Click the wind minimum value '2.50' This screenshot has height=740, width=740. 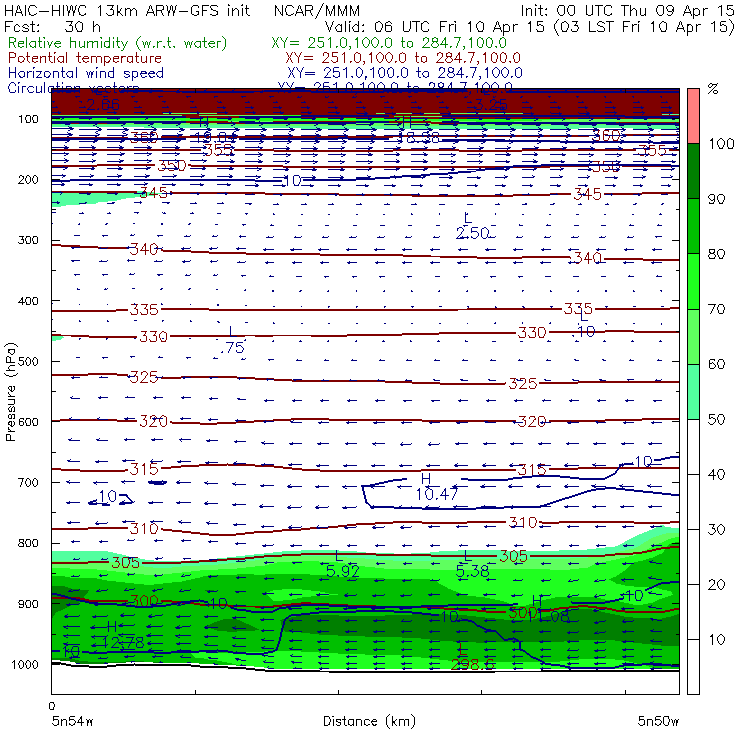(x=472, y=233)
